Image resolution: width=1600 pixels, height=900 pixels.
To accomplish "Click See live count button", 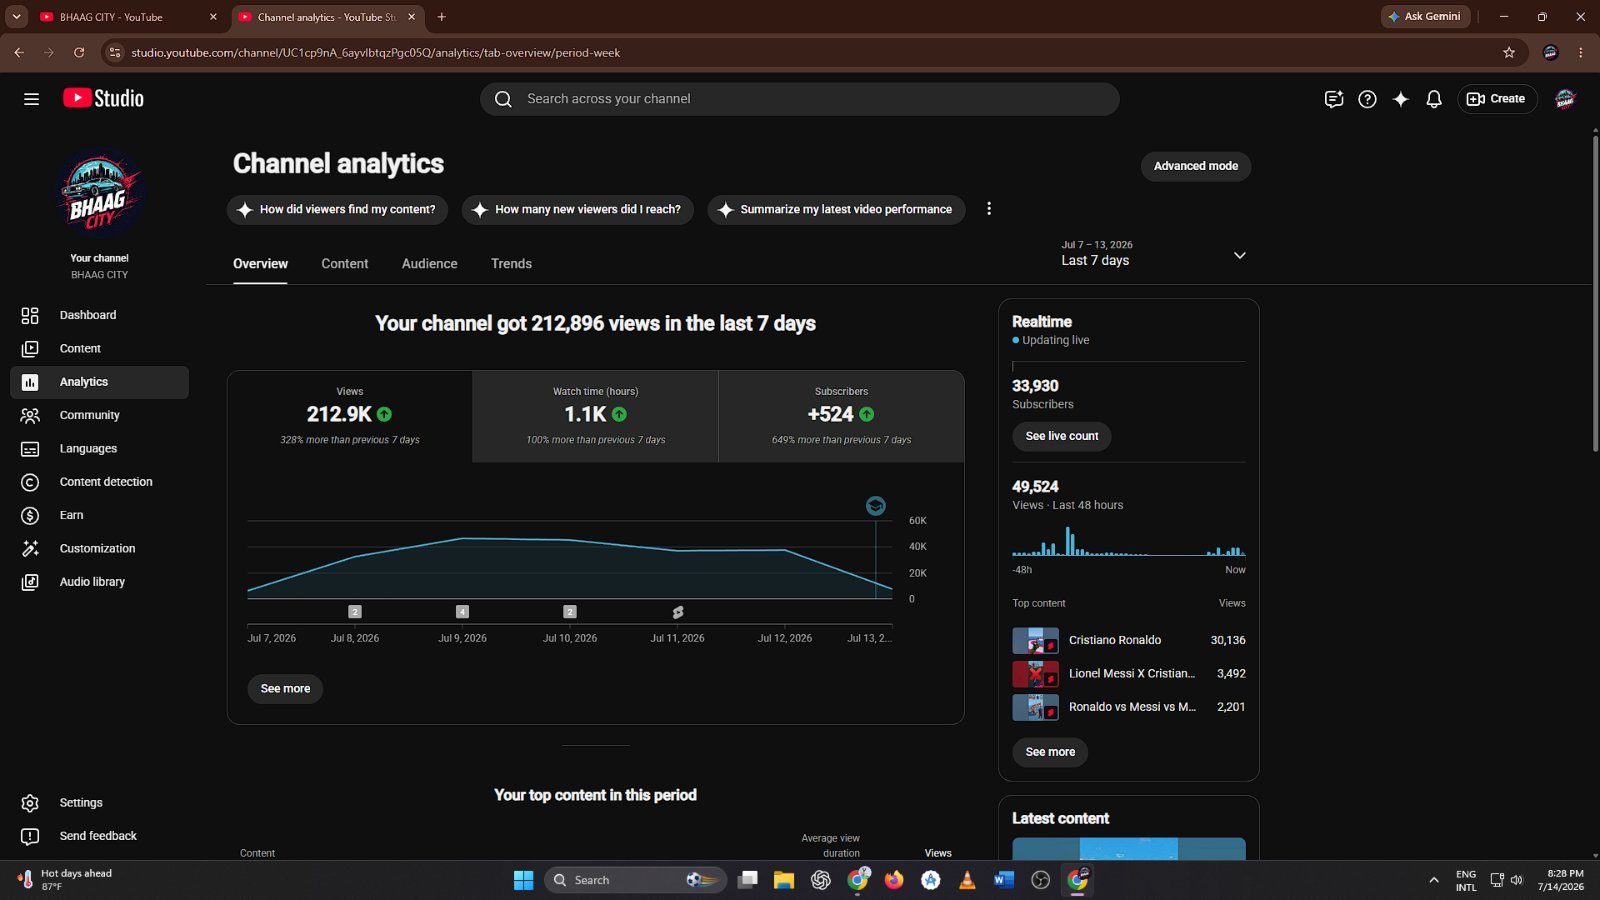I will (x=1062, y=436).
